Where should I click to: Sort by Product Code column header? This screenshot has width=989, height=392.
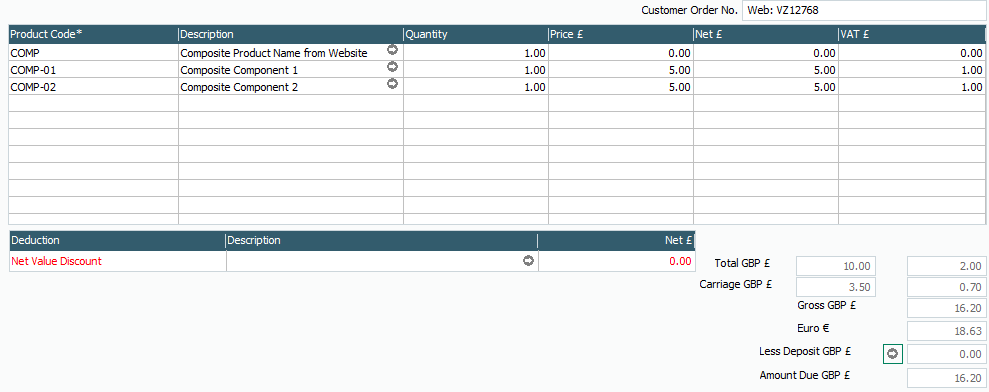pos(93,34)
